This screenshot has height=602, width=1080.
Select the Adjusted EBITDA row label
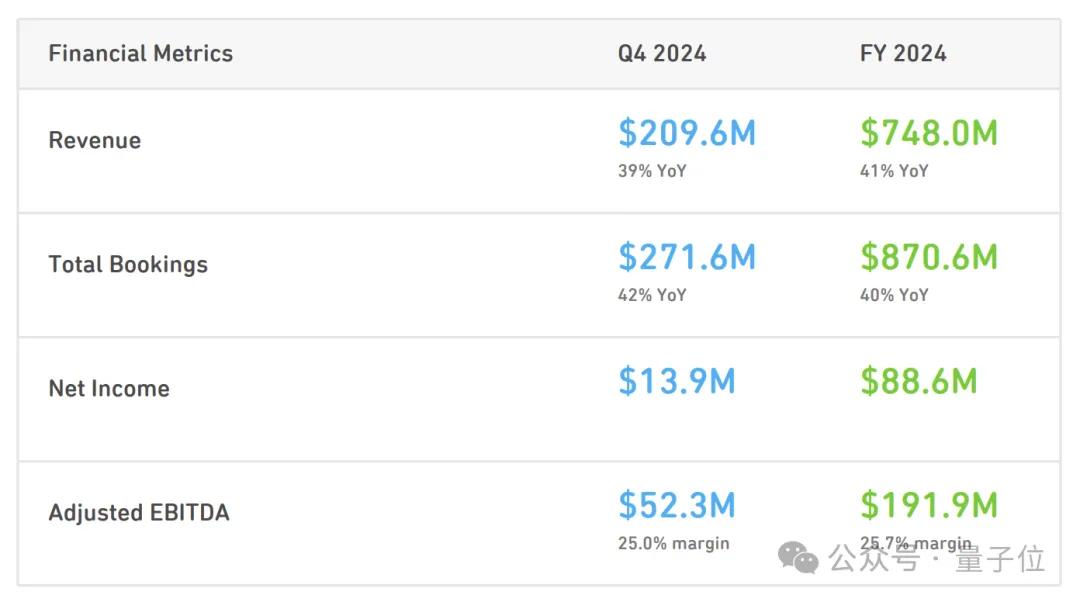click(139, 513)
